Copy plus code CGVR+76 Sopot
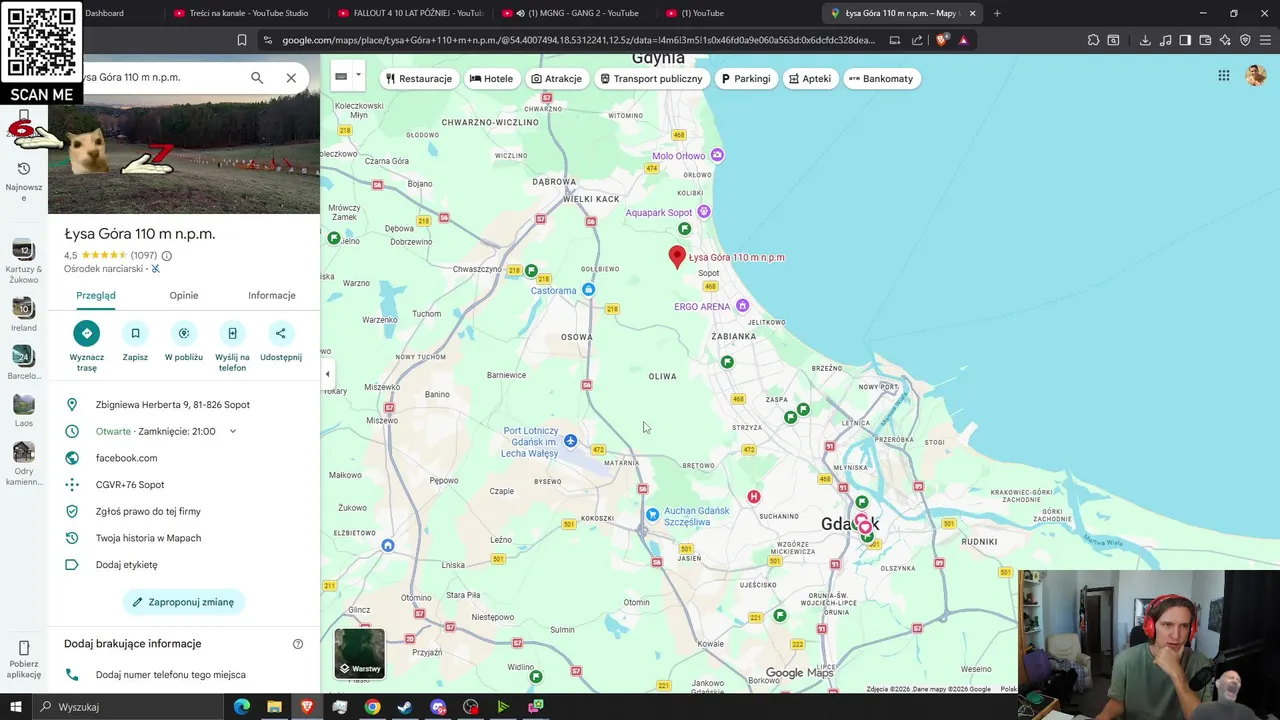The height and width of the screenshot is (720, 1280). click(x=184, y=485)
